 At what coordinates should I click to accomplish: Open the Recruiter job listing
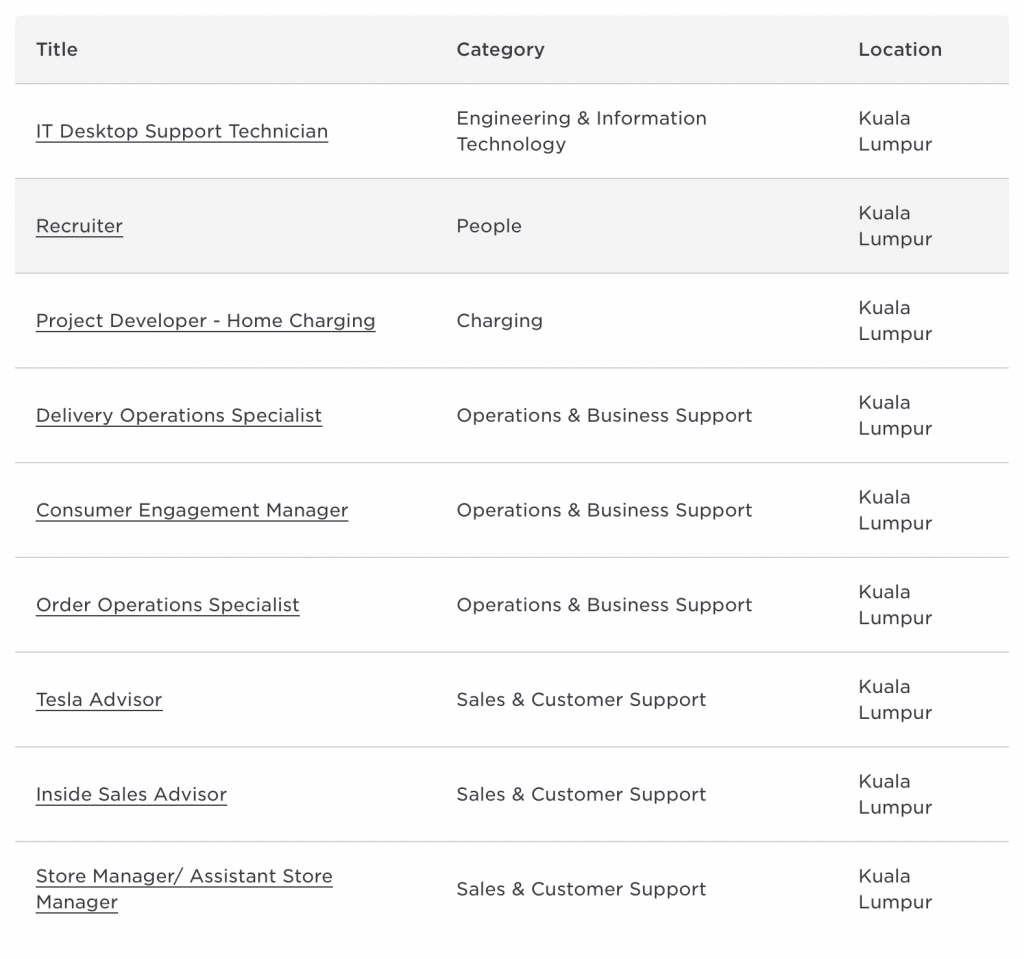coord(79,226)
